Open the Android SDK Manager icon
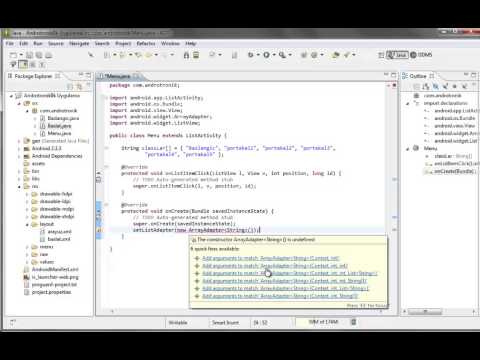 tap(186, 55)
